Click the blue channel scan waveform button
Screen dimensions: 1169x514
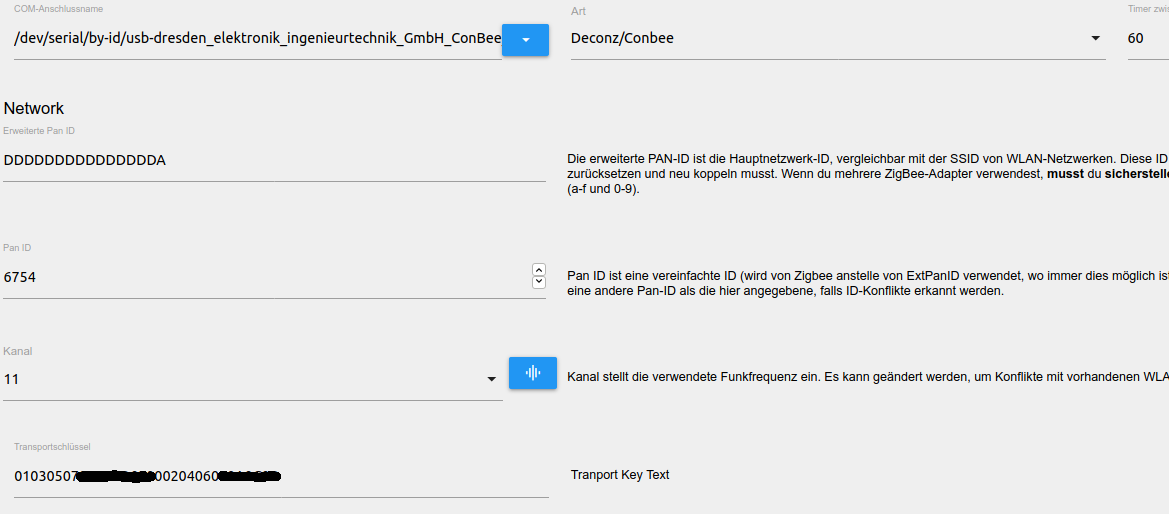(x=532, y=373)
